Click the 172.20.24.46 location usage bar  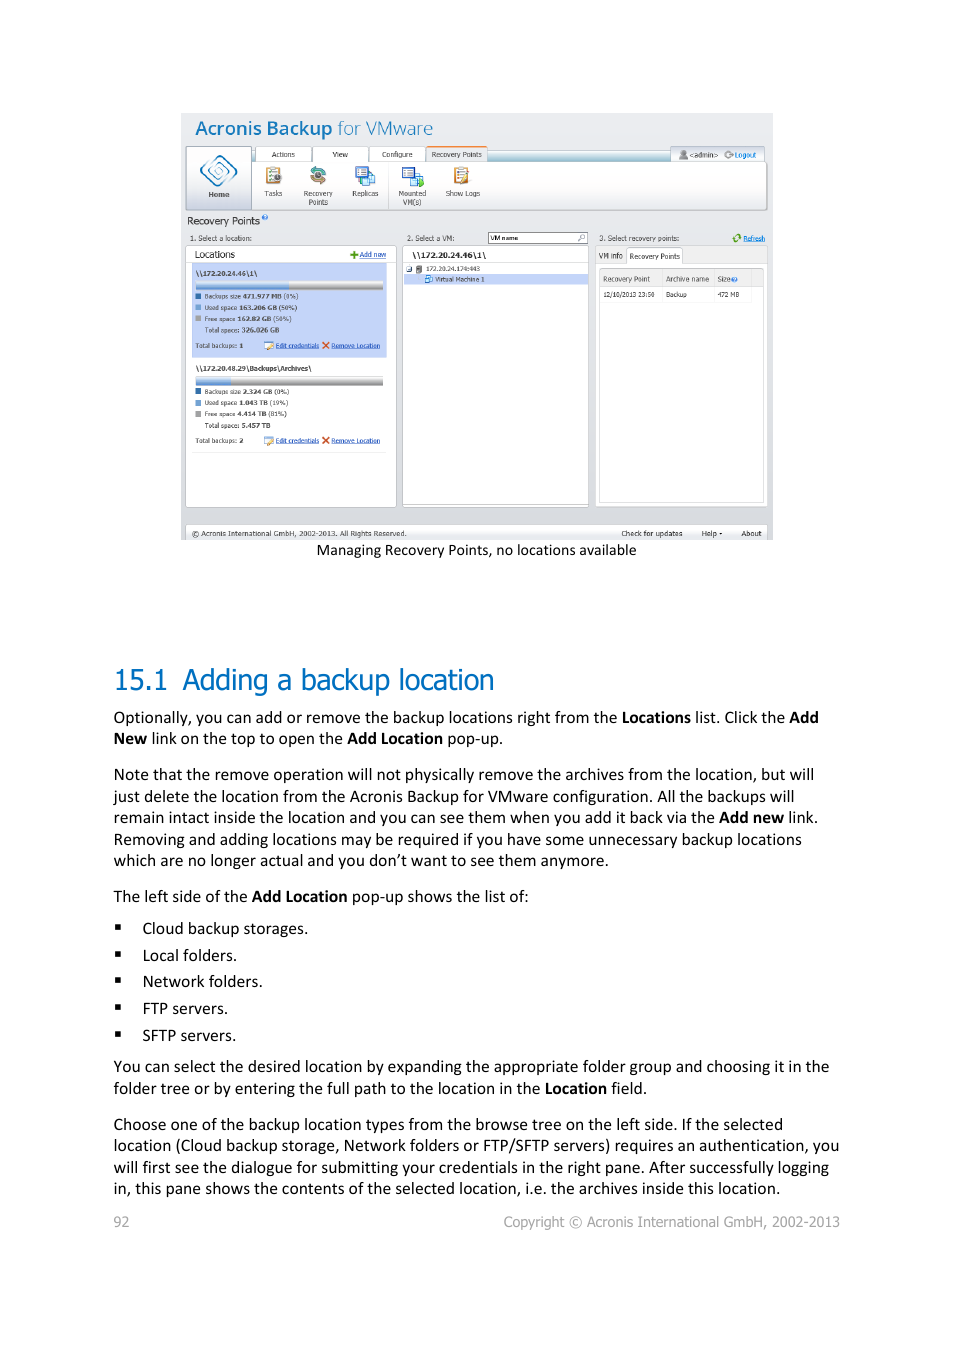(289, 286)
